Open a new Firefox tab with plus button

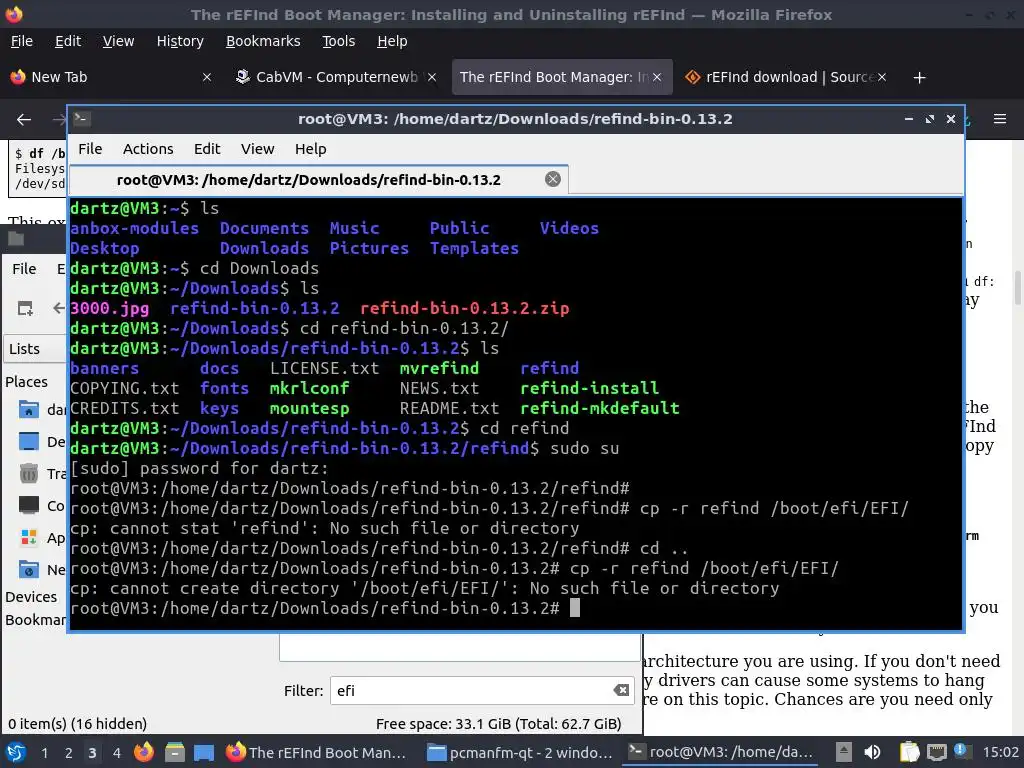920,77
